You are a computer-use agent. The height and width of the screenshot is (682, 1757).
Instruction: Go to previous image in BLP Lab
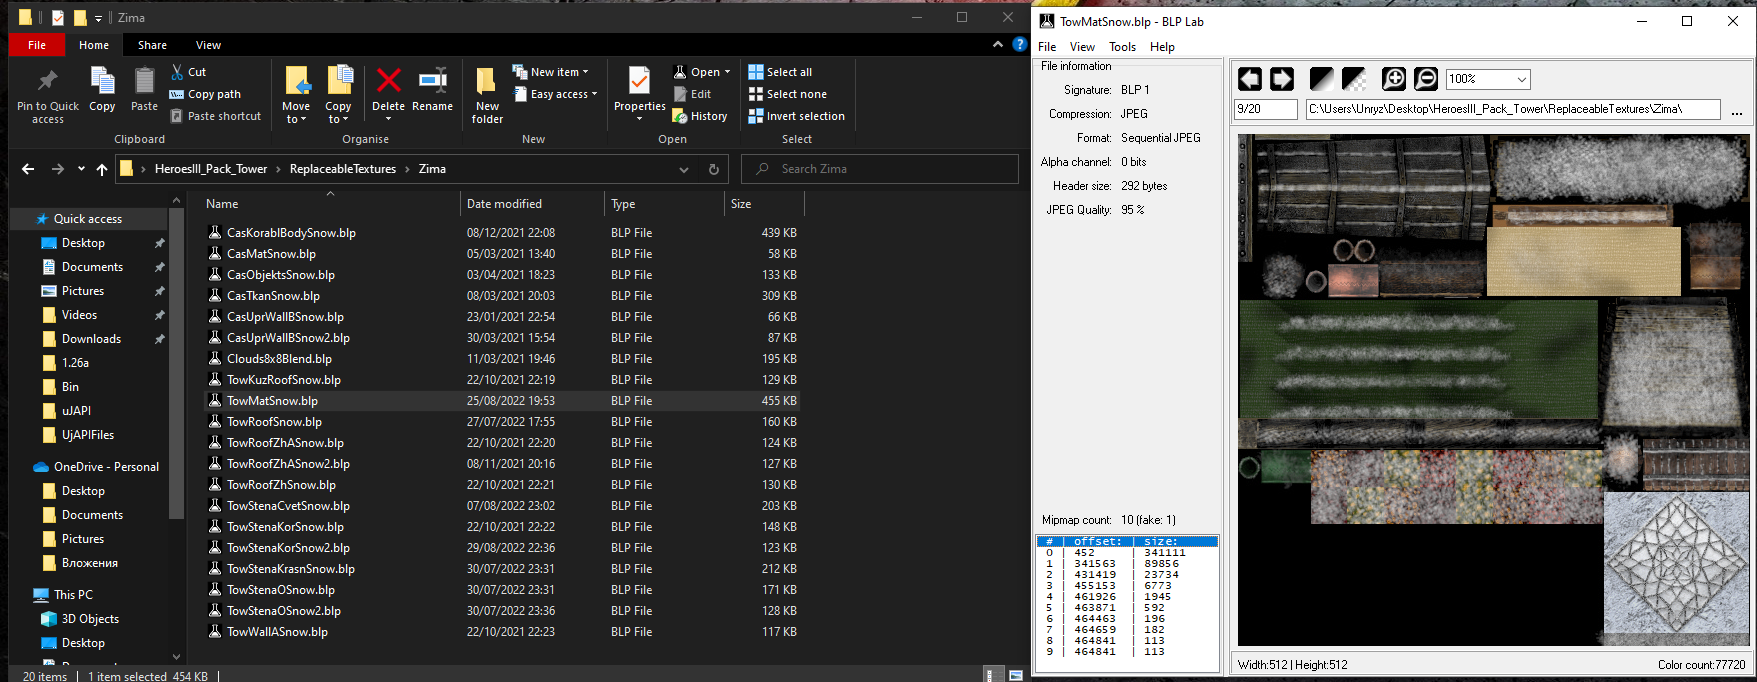pyautogui.click(x=1249, y=79)
